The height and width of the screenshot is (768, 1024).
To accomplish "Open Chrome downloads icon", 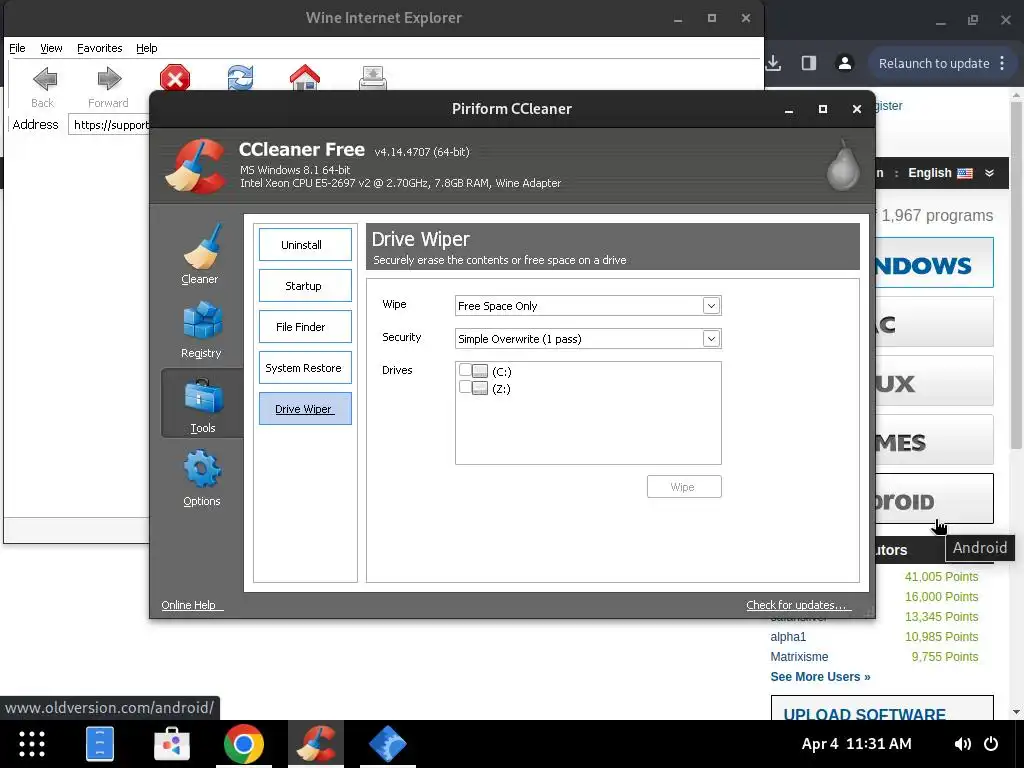I will click(773, 63).
